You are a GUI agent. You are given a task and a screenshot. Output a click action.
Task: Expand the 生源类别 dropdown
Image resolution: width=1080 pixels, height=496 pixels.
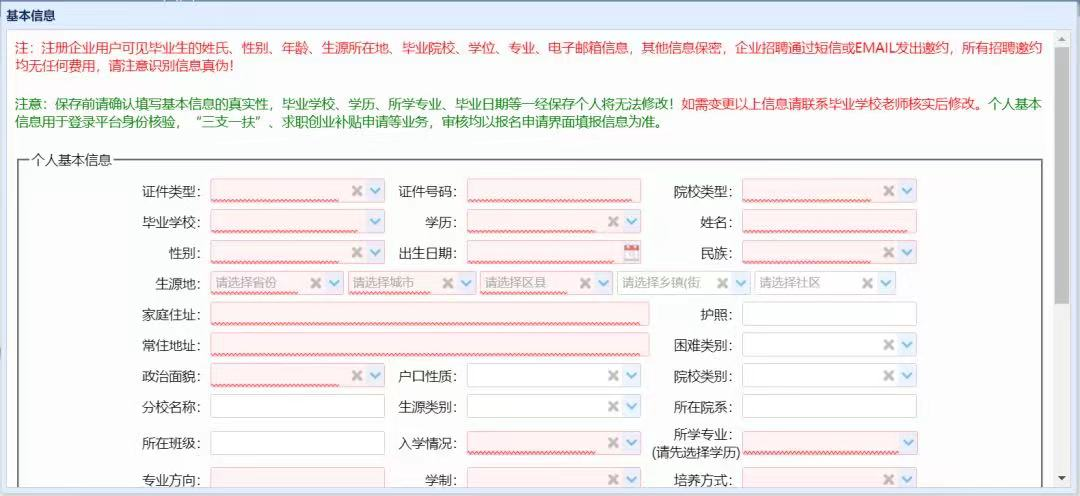[632, 406]
